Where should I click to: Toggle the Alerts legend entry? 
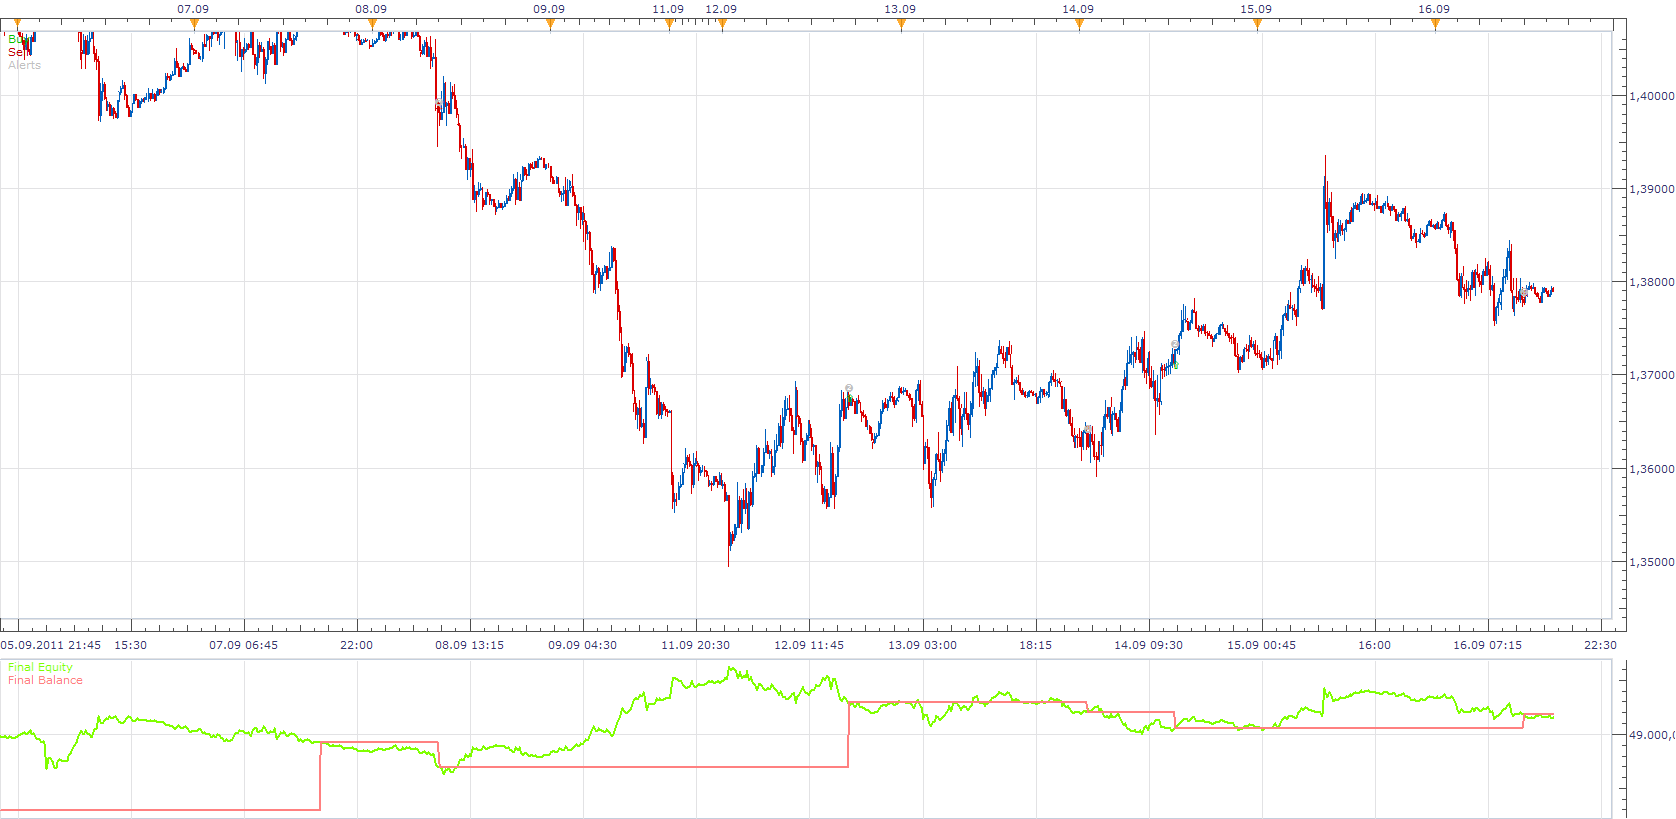[x=25, y=65]
